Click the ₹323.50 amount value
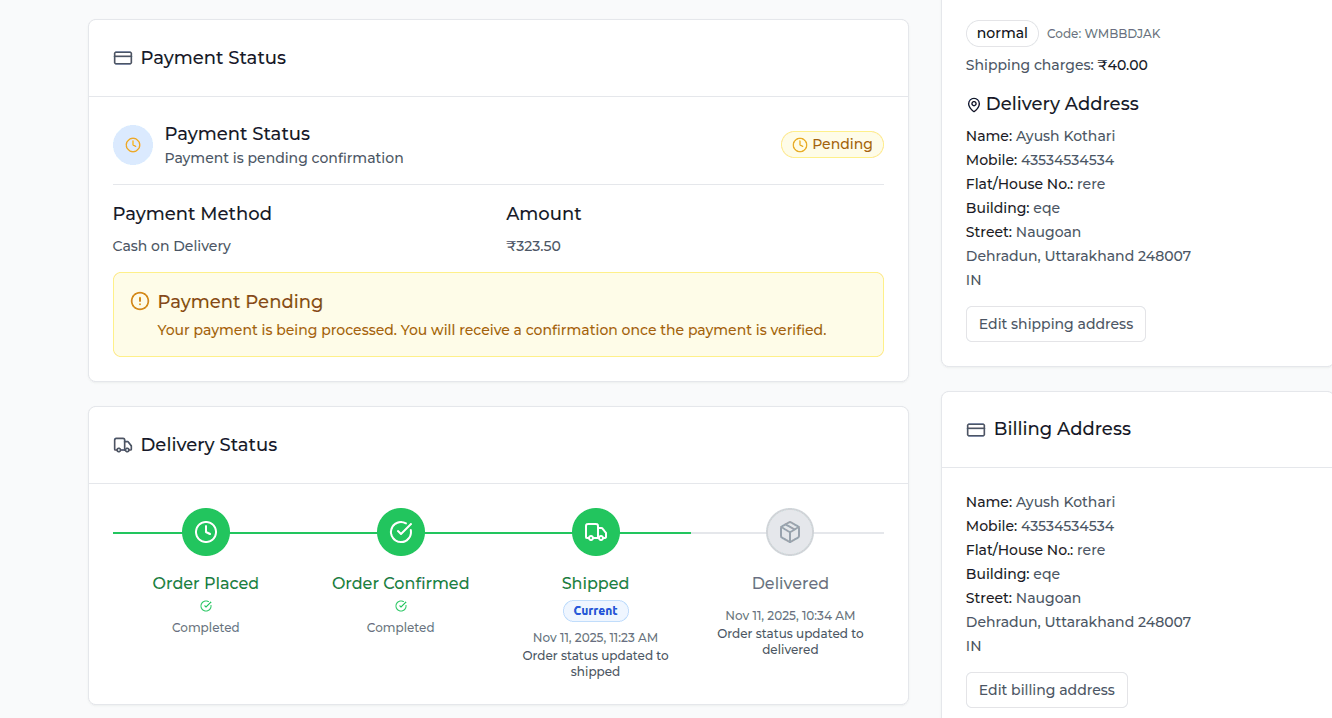The height and width of the screenshot is (718, 1332). (x=533, y=246)
